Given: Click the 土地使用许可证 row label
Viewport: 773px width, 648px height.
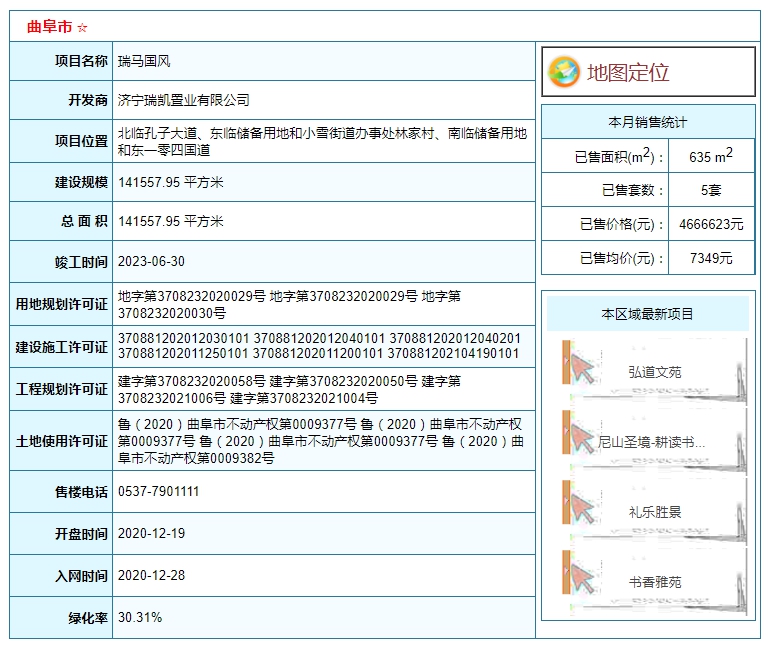Looking at the screenshot, I should (62, 441).
